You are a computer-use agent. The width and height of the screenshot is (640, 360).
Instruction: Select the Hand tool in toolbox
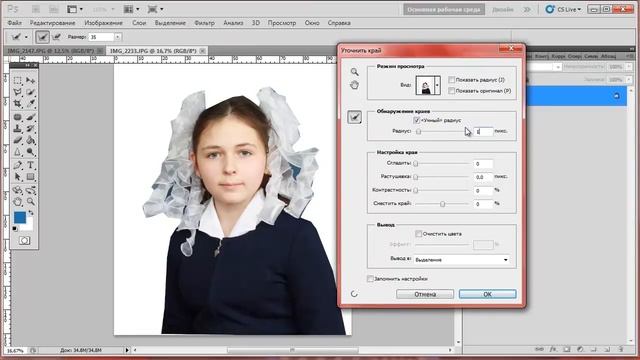click(x=18, y=202)
